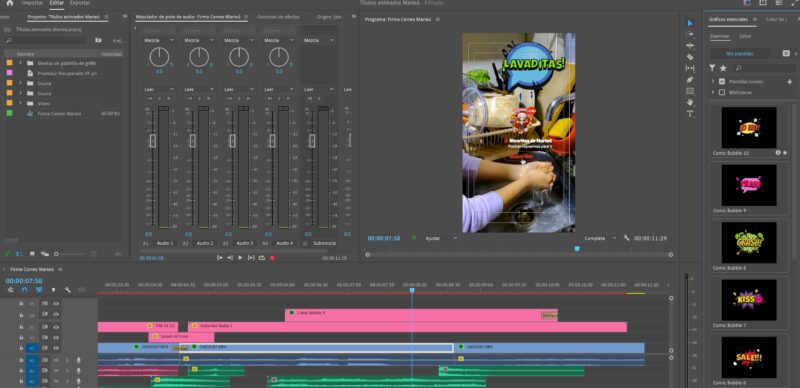Hide the V1 video track output
800x388 pixels.
point(56,348)
